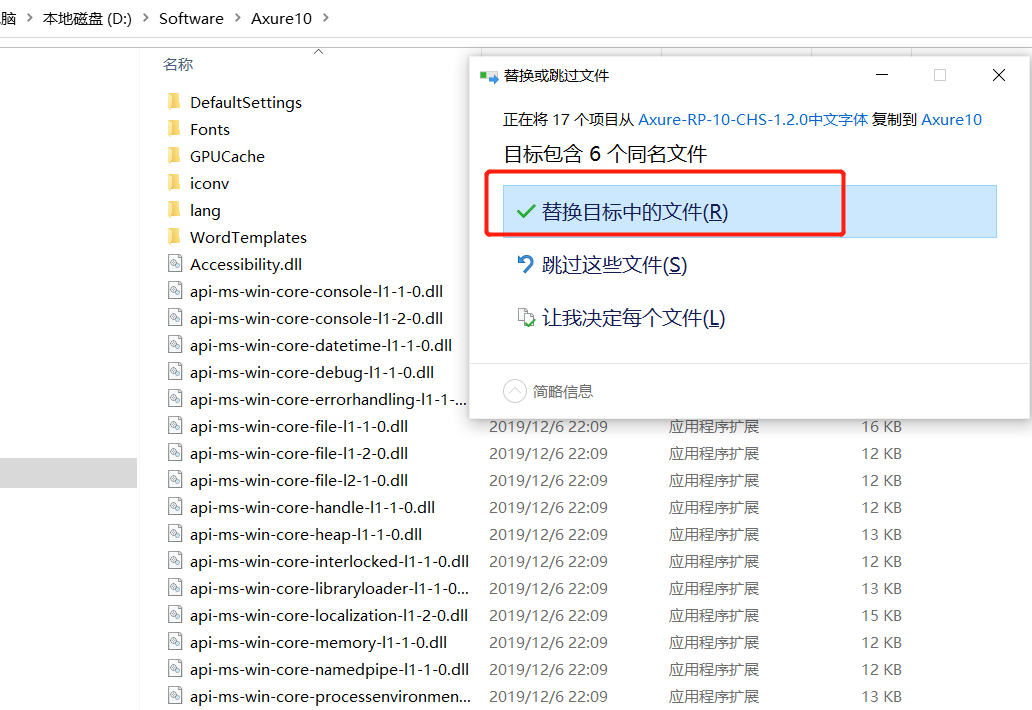Select api-ms-win-core-memory-l1-1-0.dll file
Image resolution: width=1032 pixels, height=710 pixels.
pyautogui.click(x=318, y=642)
